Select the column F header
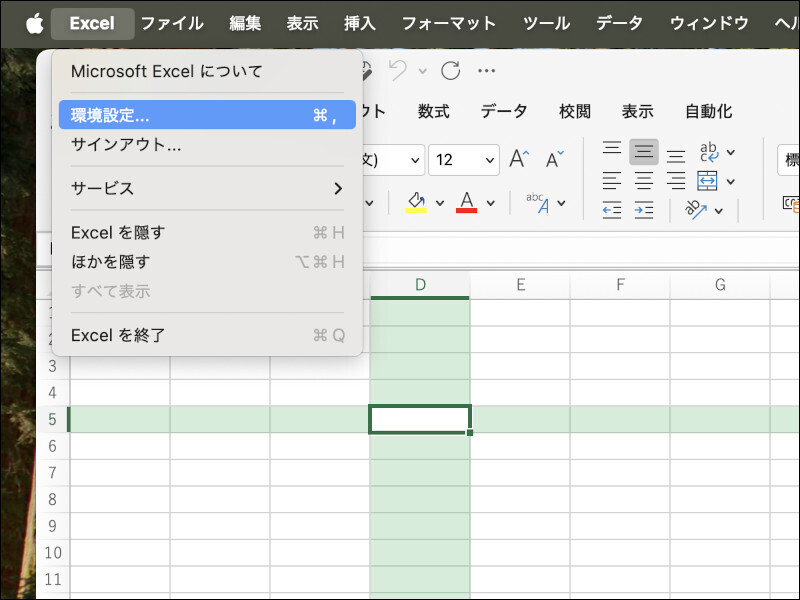800x600 pixels. [x=620, y=285]
